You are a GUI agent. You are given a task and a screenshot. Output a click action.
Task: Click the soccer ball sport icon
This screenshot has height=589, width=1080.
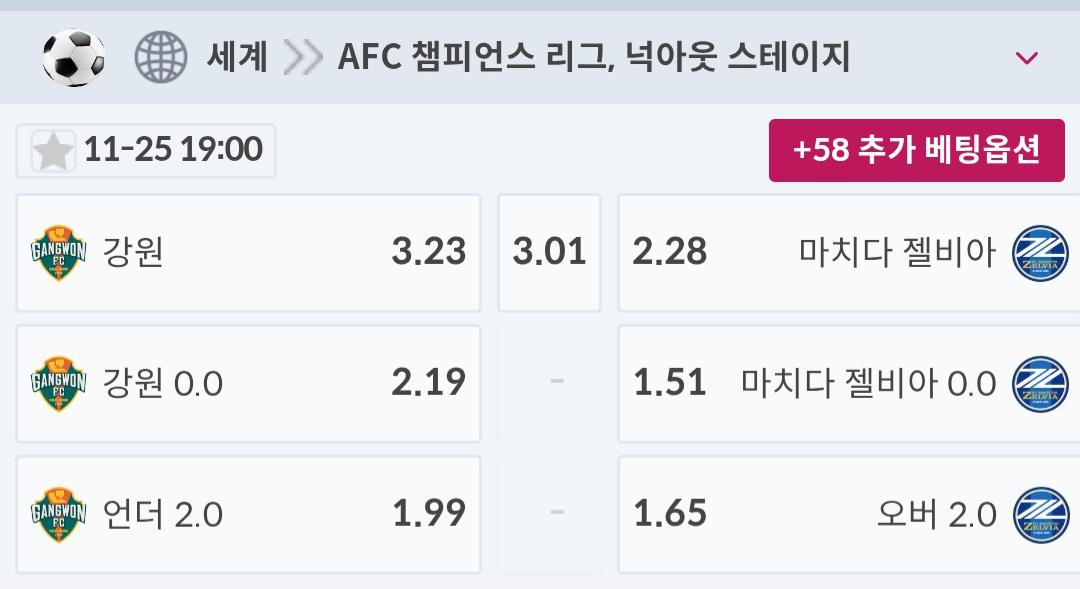74,57
